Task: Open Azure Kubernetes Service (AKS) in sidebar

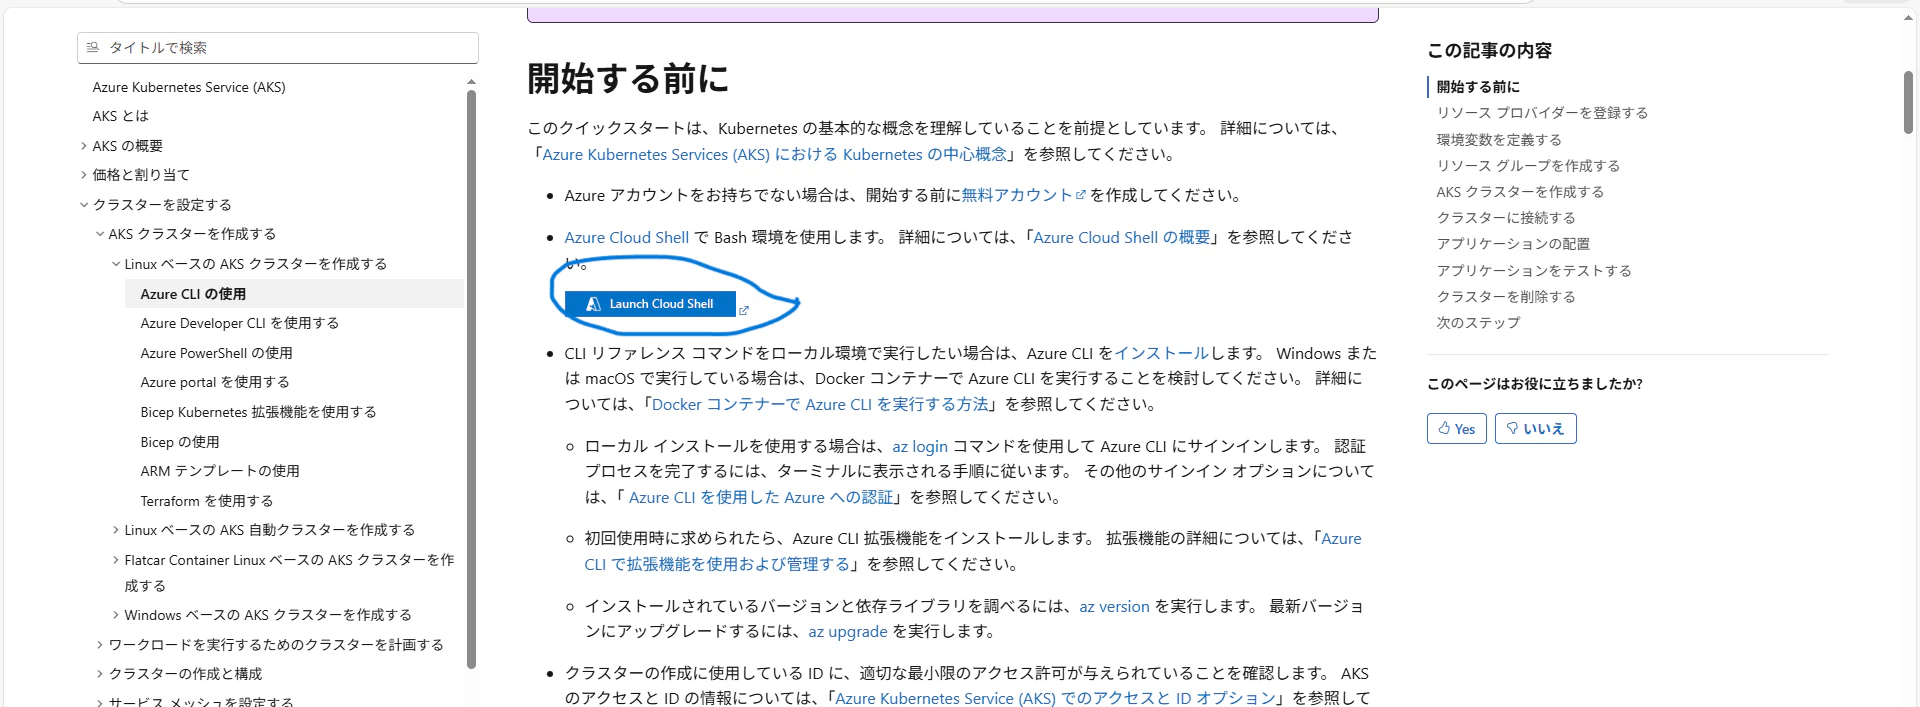Action: 189,87
